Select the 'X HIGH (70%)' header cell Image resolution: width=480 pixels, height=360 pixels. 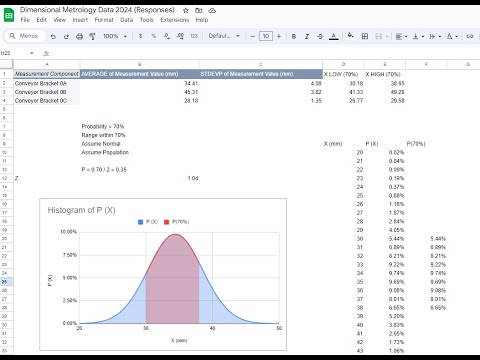[385, 74]
